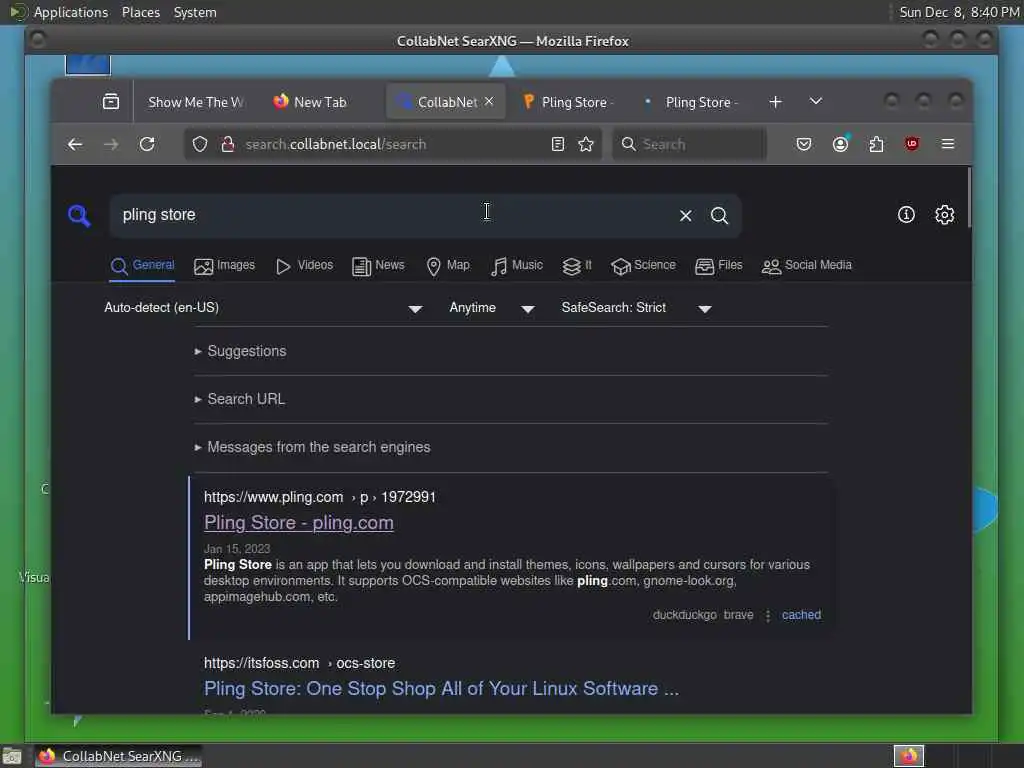Viewport: 1024px width, 768px height.
Task: Bookmark this page with the star
Action: point(586,144)
